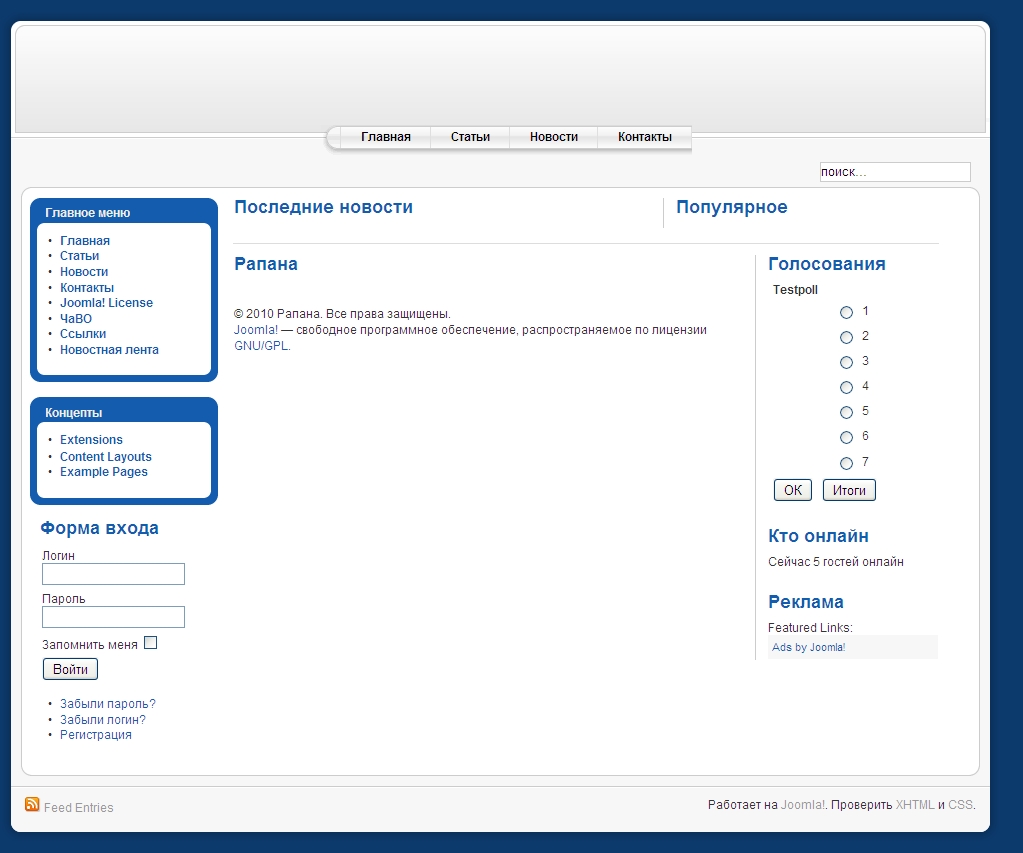
Task: Open the Ссылки sidebar link
Action: [x=83, y=333]
